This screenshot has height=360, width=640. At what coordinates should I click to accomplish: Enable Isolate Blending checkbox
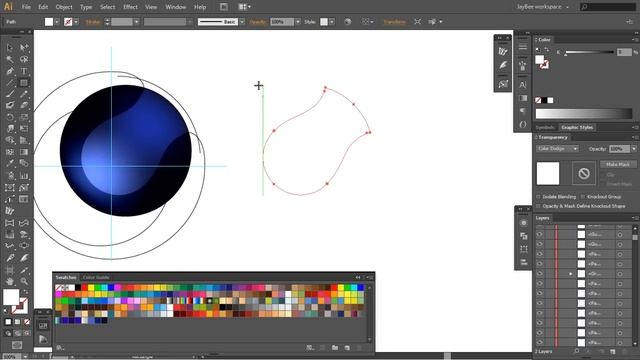(538, 197)
